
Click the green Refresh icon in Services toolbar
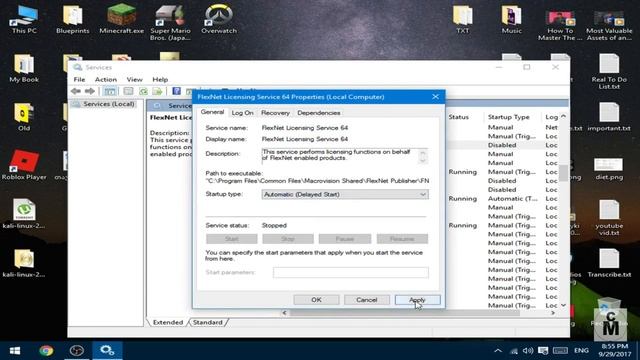pos(143,91)
